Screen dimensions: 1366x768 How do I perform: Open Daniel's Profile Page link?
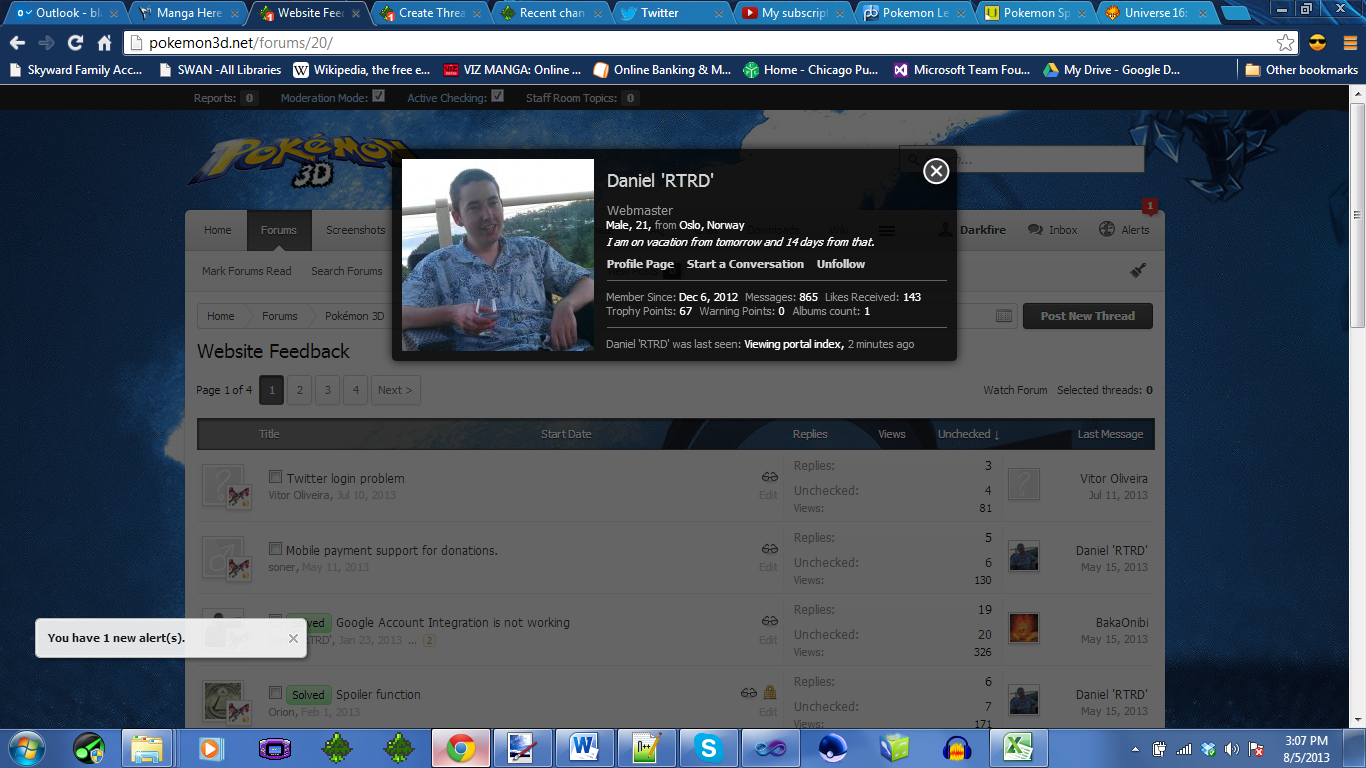(640, 264)
